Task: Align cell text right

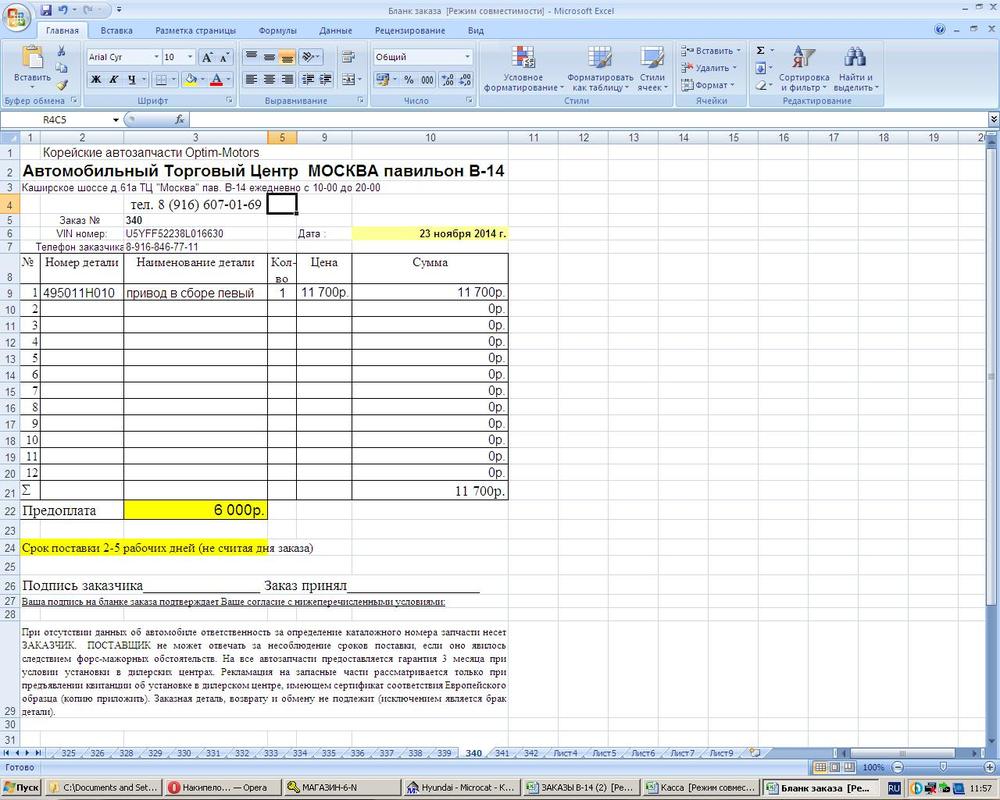Action: (287, 80)
